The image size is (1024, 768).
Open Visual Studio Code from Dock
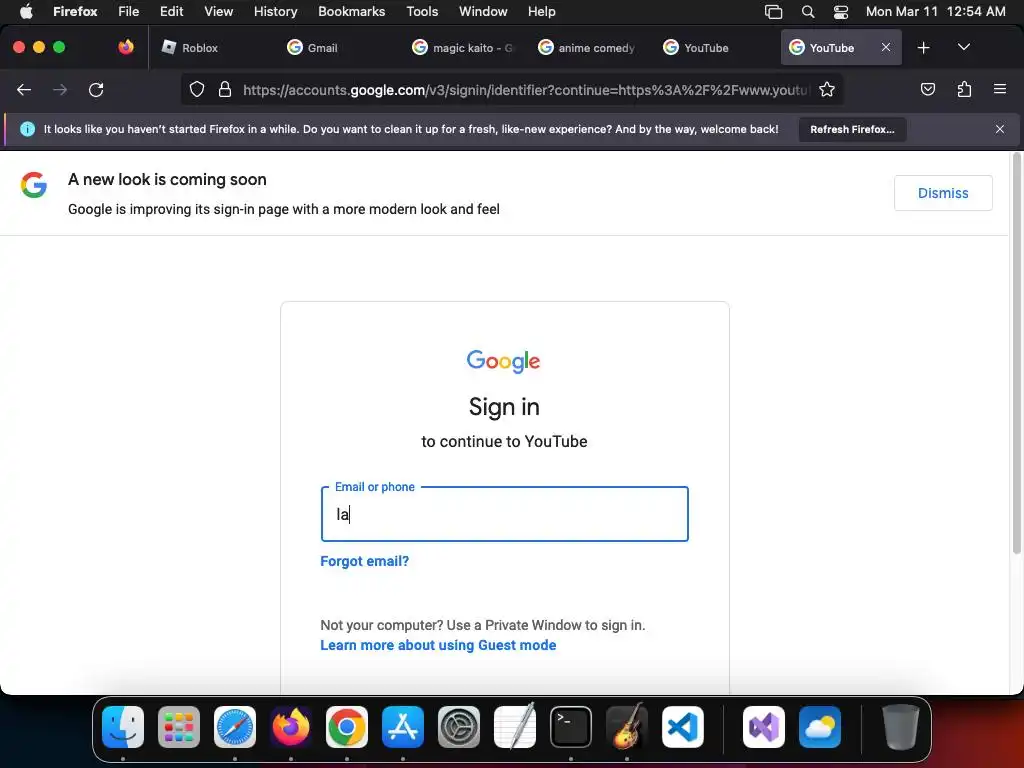click(682, 727)
